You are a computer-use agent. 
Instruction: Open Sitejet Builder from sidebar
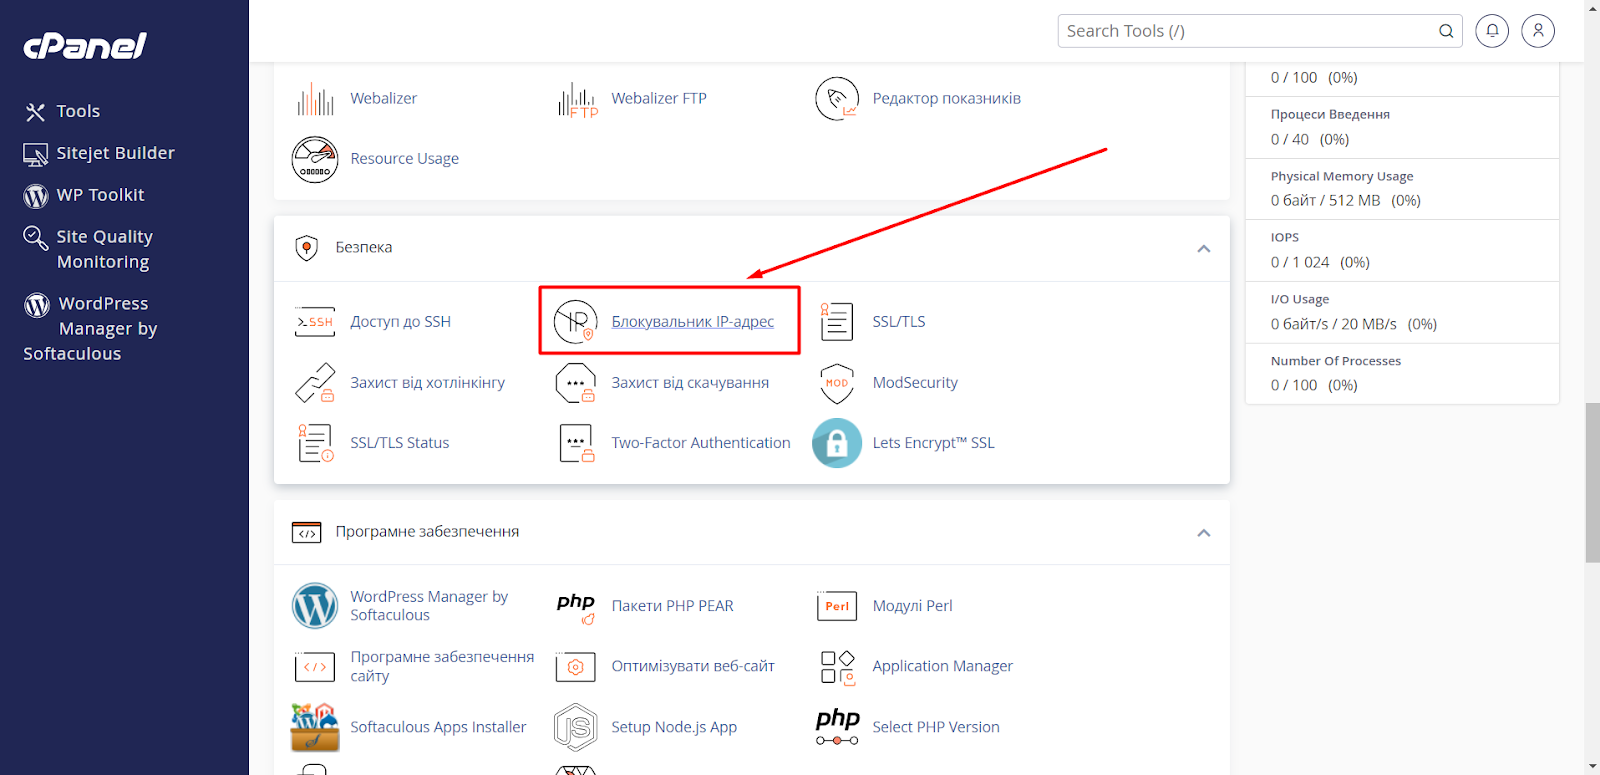[x=116, y=154]
